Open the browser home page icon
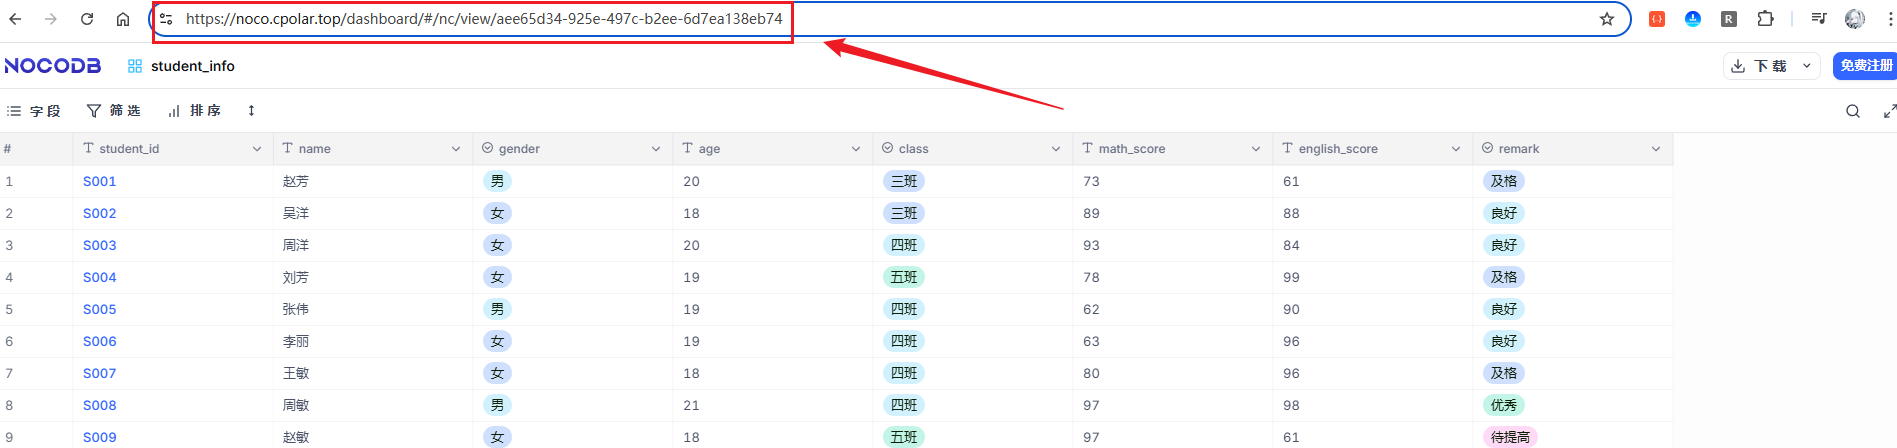 click(x=123, y=19)
